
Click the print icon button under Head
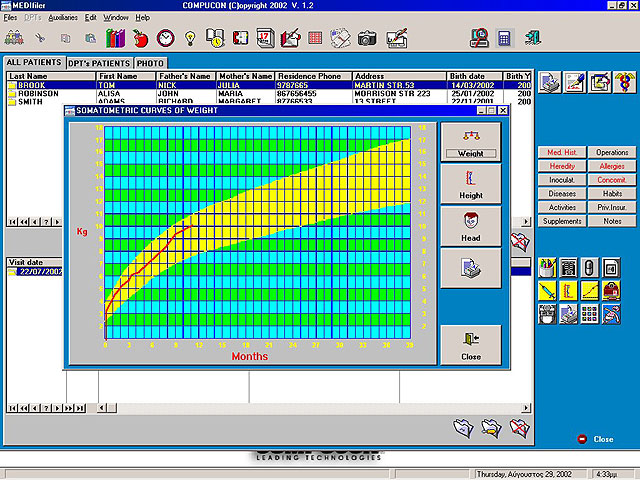471,268
